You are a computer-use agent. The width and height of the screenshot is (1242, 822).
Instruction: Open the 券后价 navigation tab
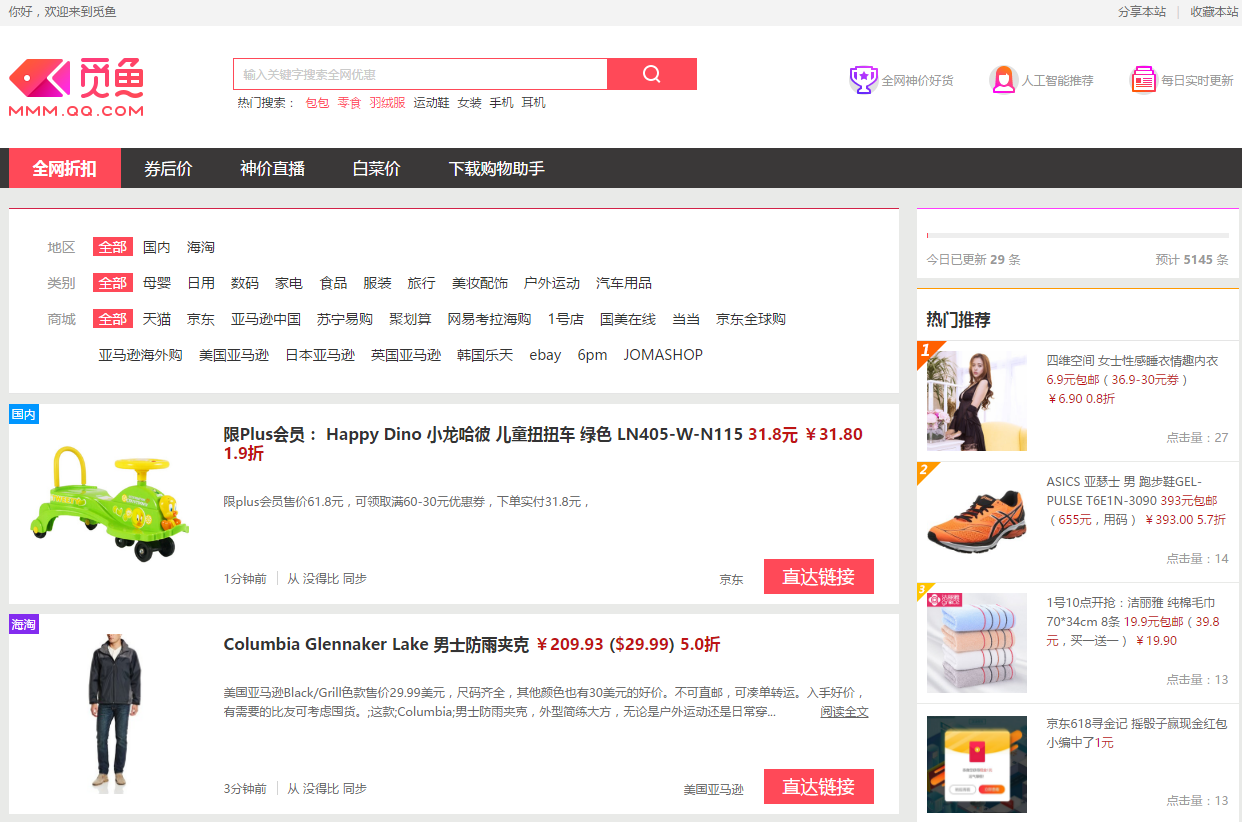(168, 168)
